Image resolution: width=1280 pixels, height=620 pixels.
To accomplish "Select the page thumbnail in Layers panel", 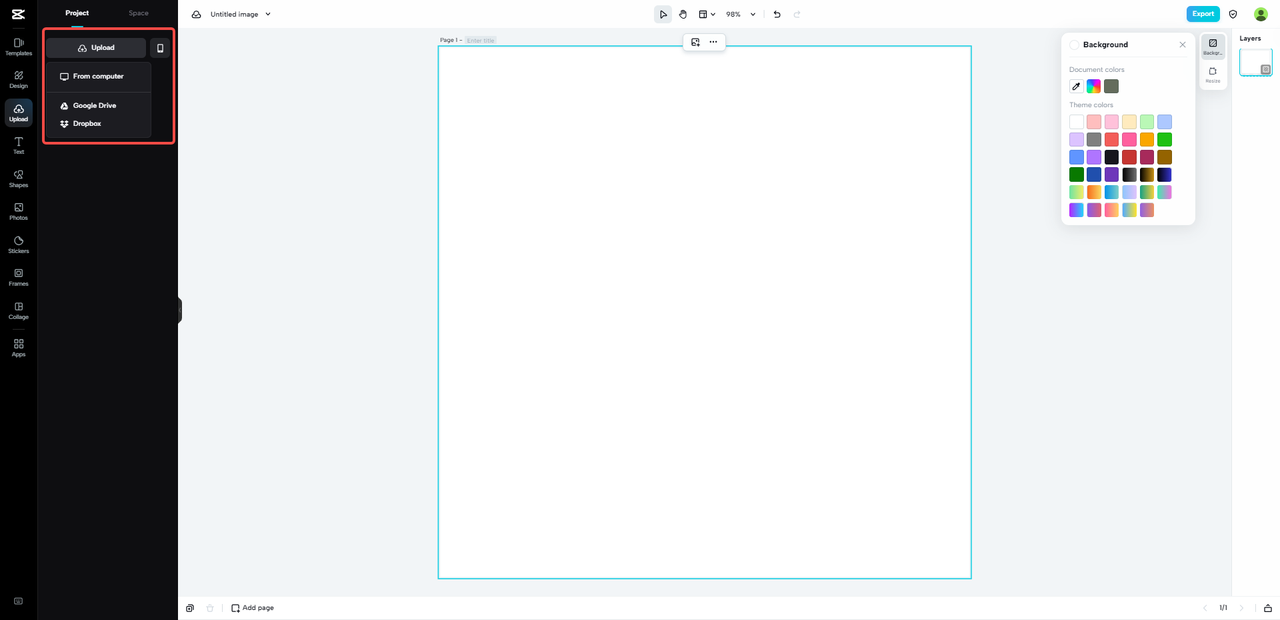I will click(x=1256, y=63).
